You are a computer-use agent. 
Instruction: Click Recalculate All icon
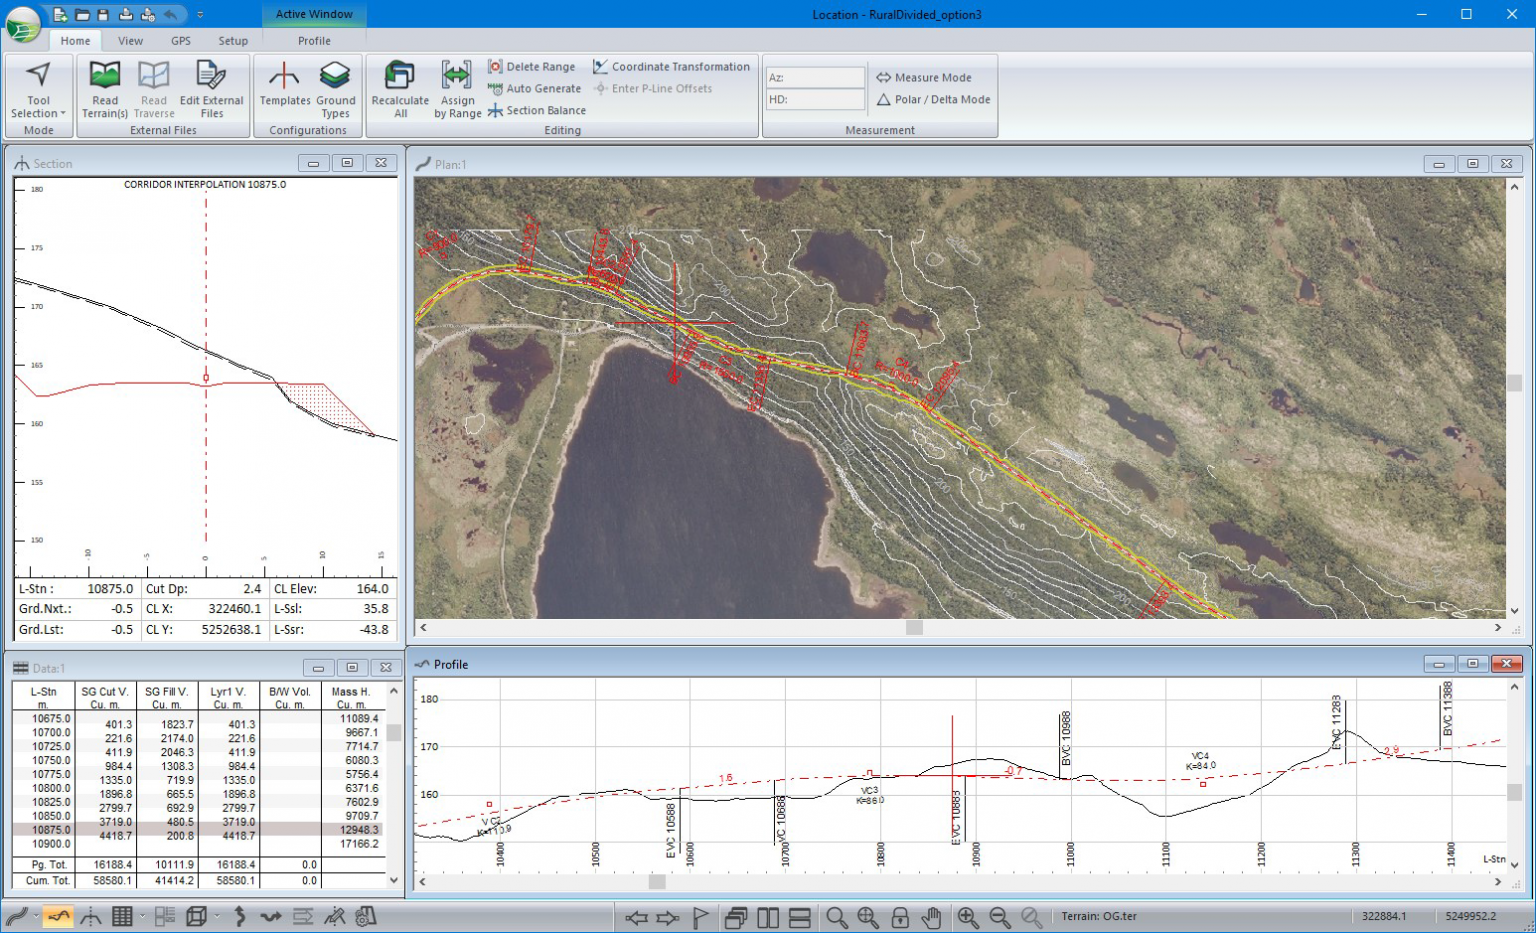pyautogui.click(x=400, y=76)
